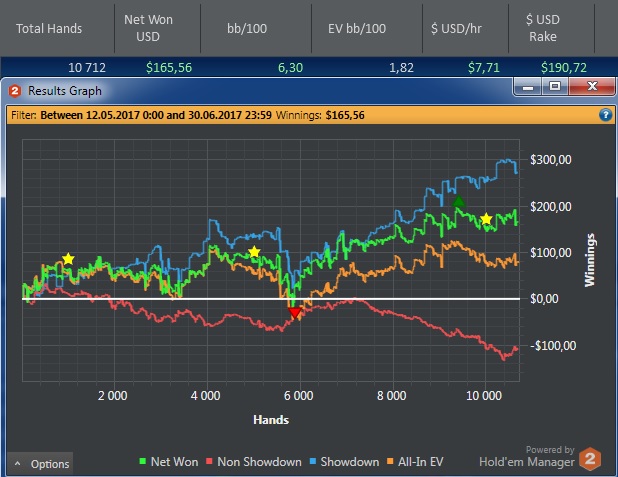Toggle the Non Showdown legend series
This screenshot has height=477, width=618.
click(x=254, y=462)
